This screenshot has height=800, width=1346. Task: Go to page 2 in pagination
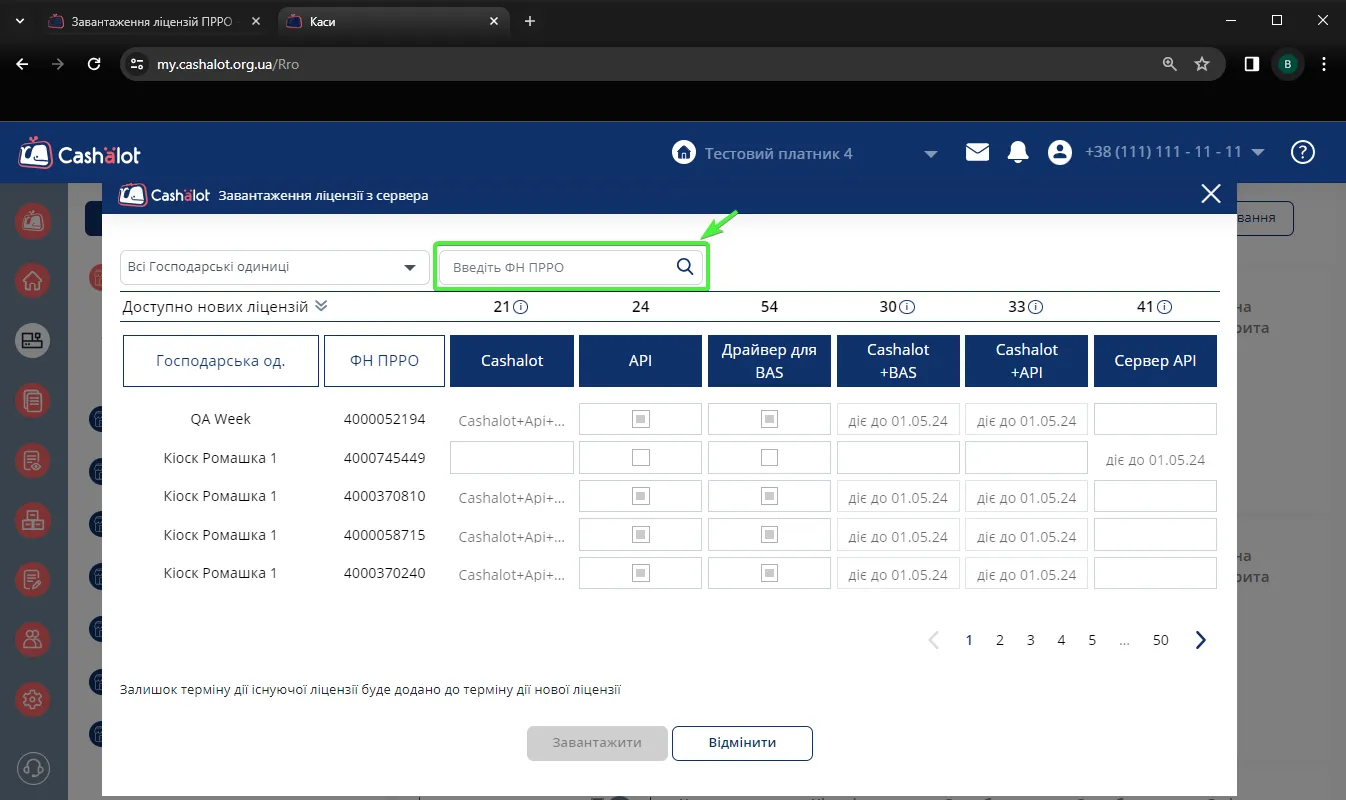coord(1000,640)
